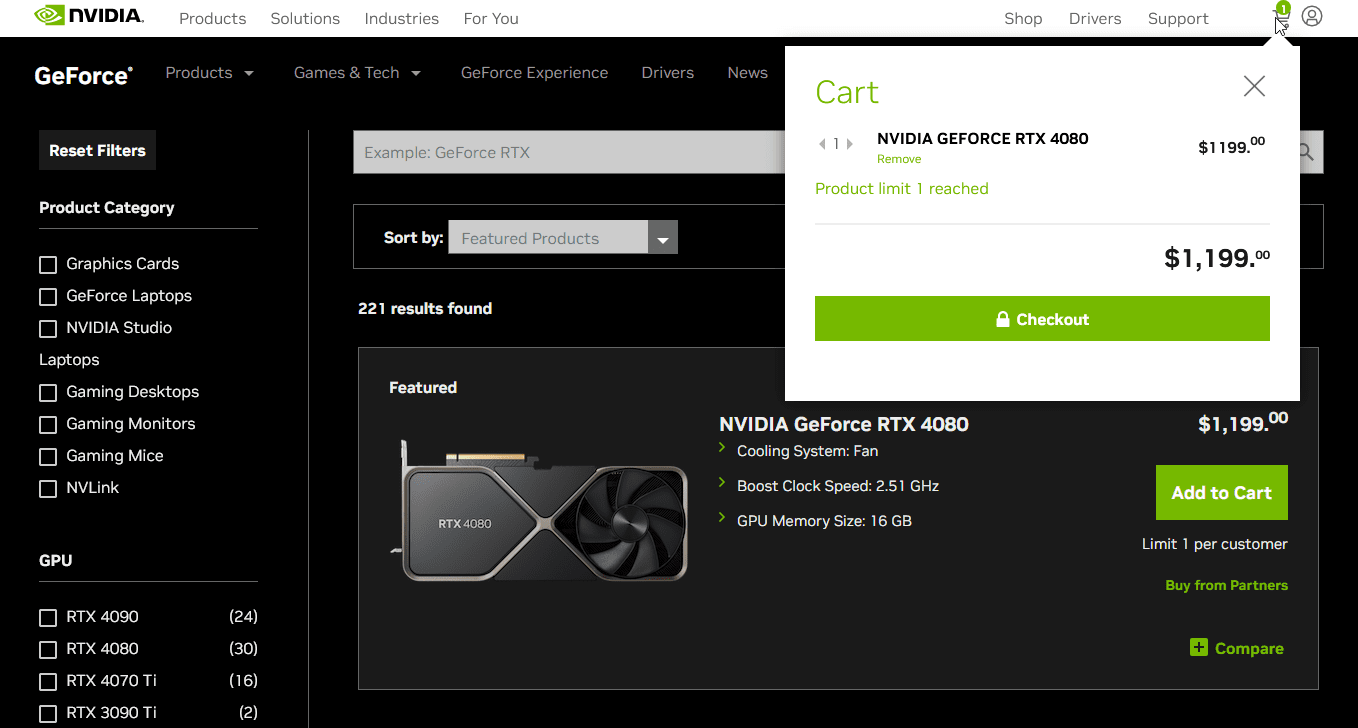Viewport: 1358px width, 728px height.
Task: Open GeForce Experience in sub navigation
Action: pyautogui.click(x=534, y=73)
